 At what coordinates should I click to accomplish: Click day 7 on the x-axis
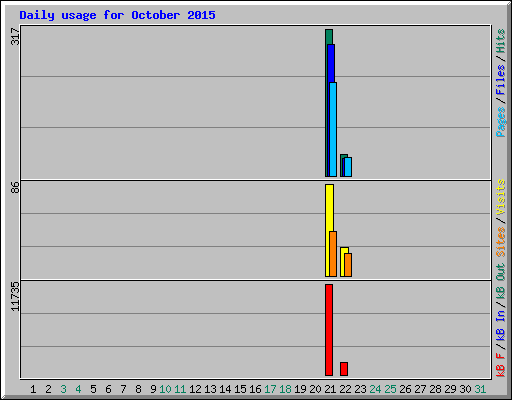point(123,389)
